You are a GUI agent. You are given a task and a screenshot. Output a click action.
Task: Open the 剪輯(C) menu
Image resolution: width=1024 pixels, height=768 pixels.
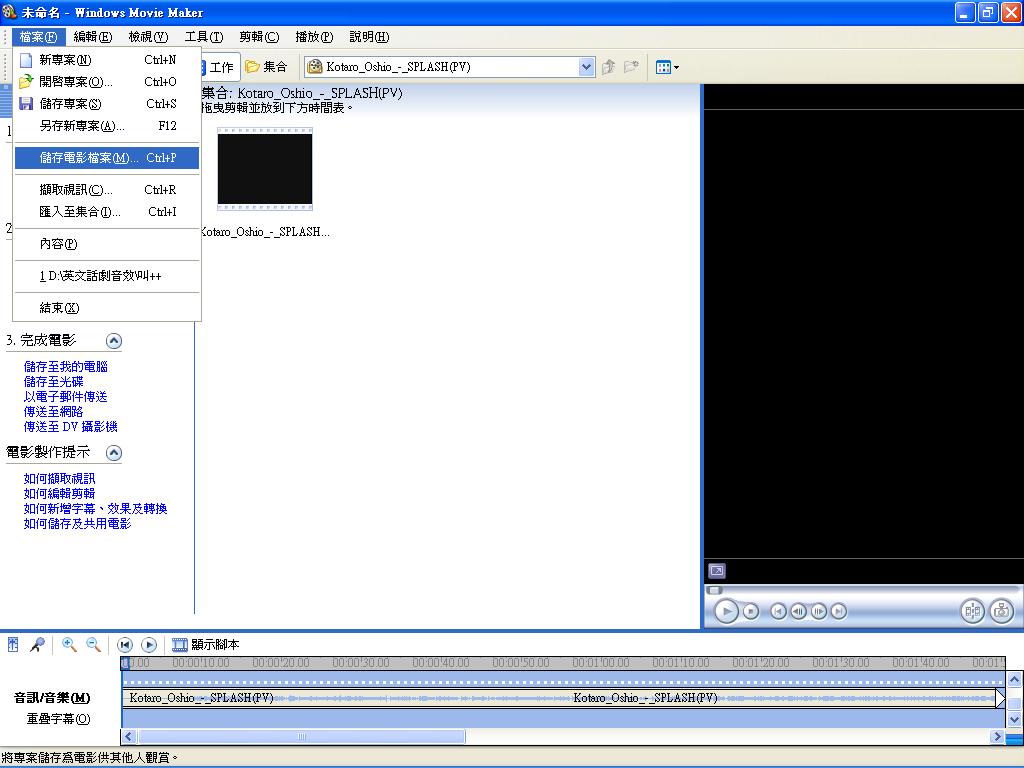pos(259,37)
